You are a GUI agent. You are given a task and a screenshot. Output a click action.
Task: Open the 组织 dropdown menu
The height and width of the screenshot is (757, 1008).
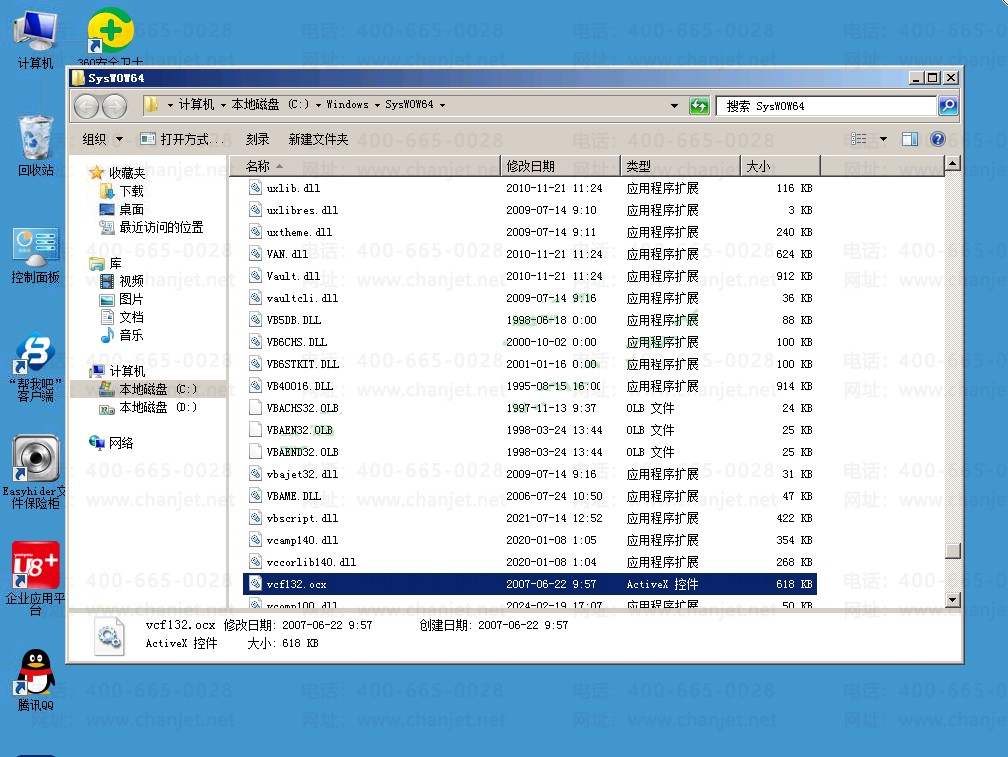coord(103,139)
